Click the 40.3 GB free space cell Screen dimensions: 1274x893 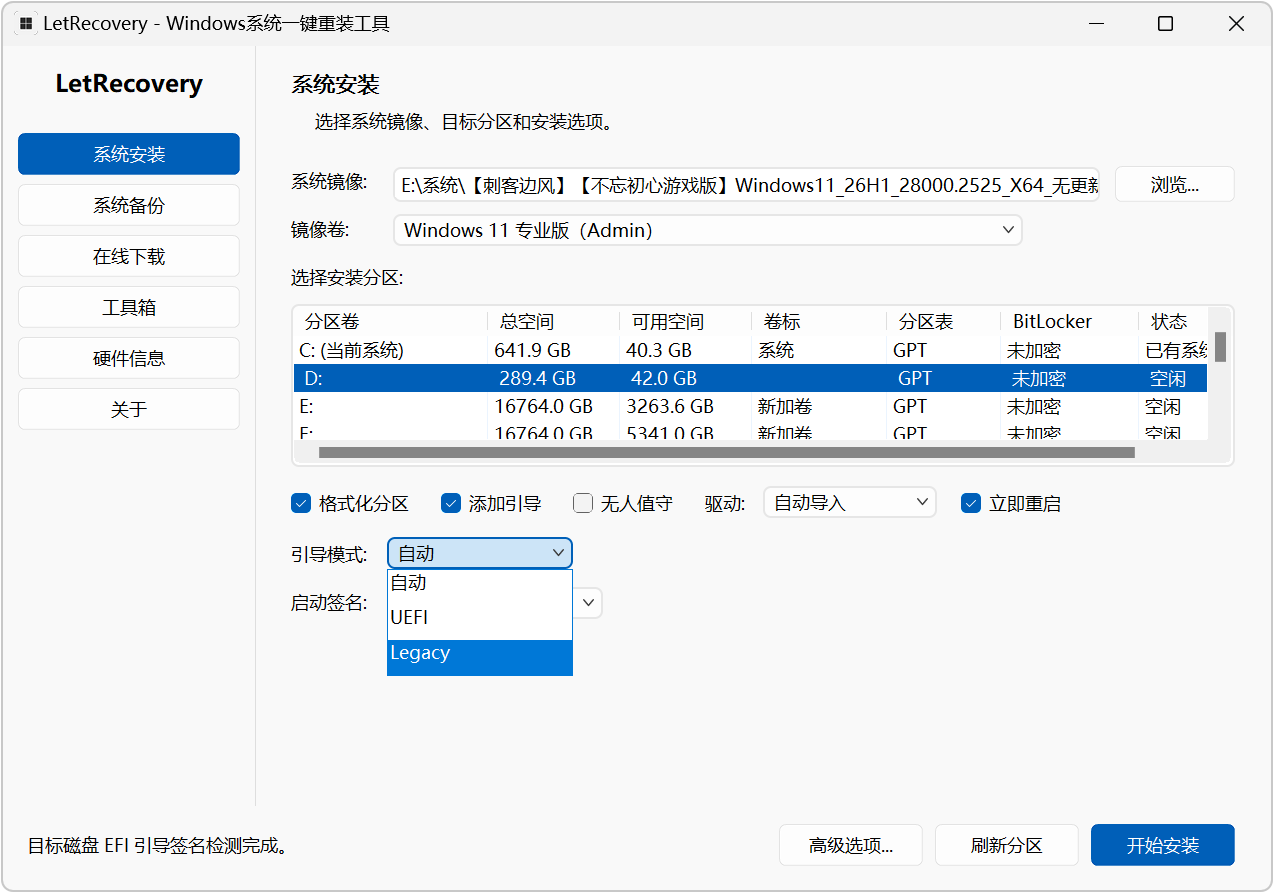659,351
